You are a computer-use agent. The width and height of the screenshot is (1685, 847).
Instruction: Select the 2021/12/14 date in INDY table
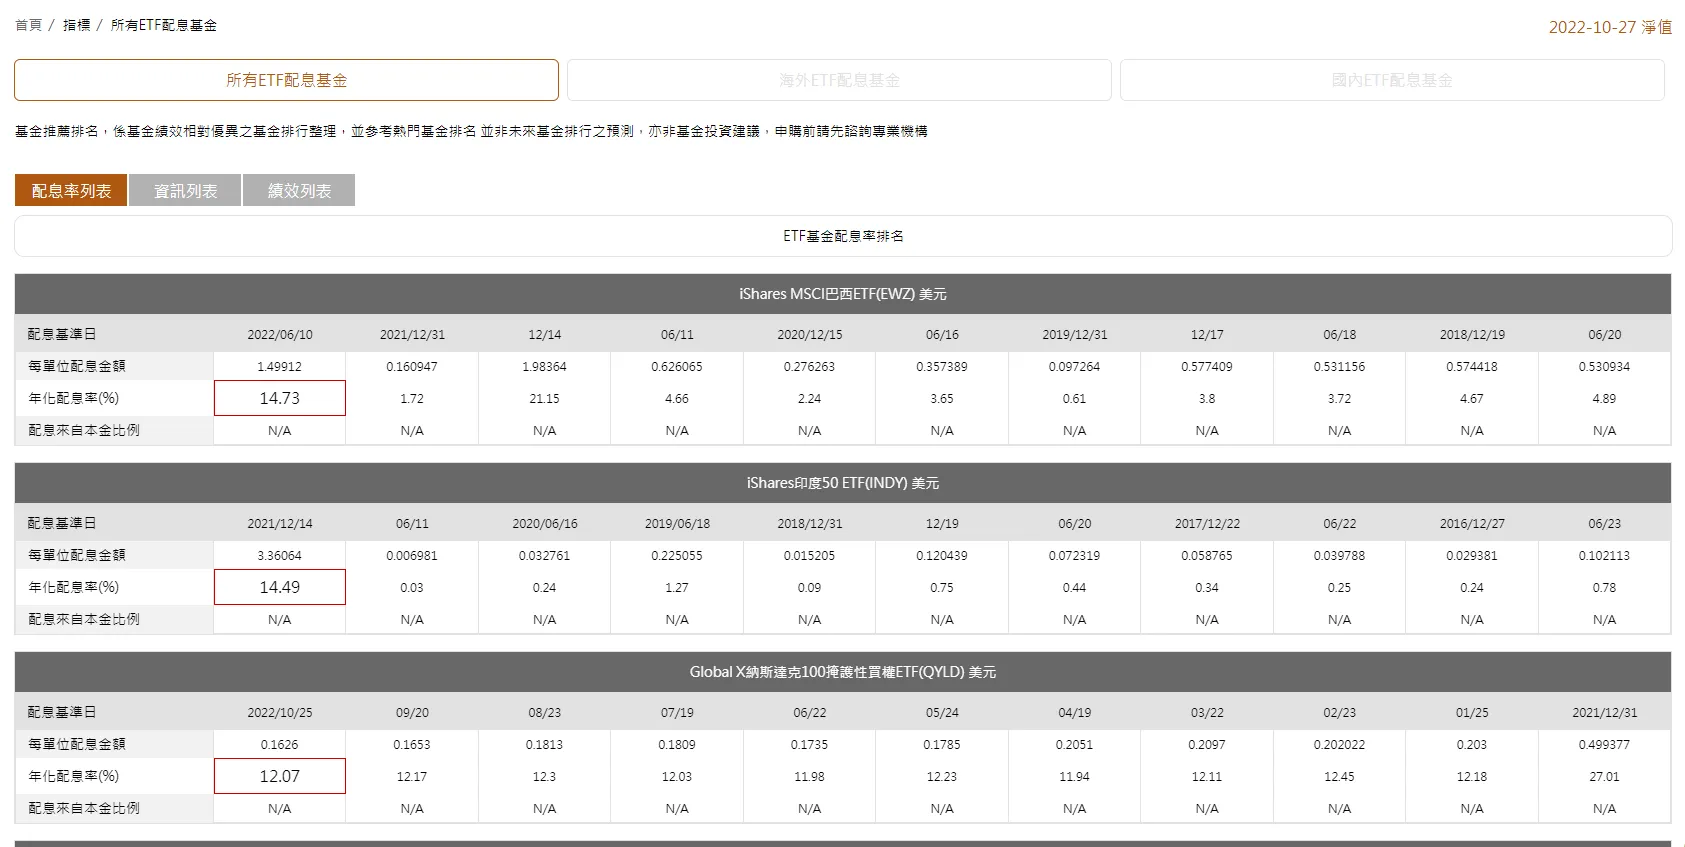pyautogui.click(x=280, y=524)
